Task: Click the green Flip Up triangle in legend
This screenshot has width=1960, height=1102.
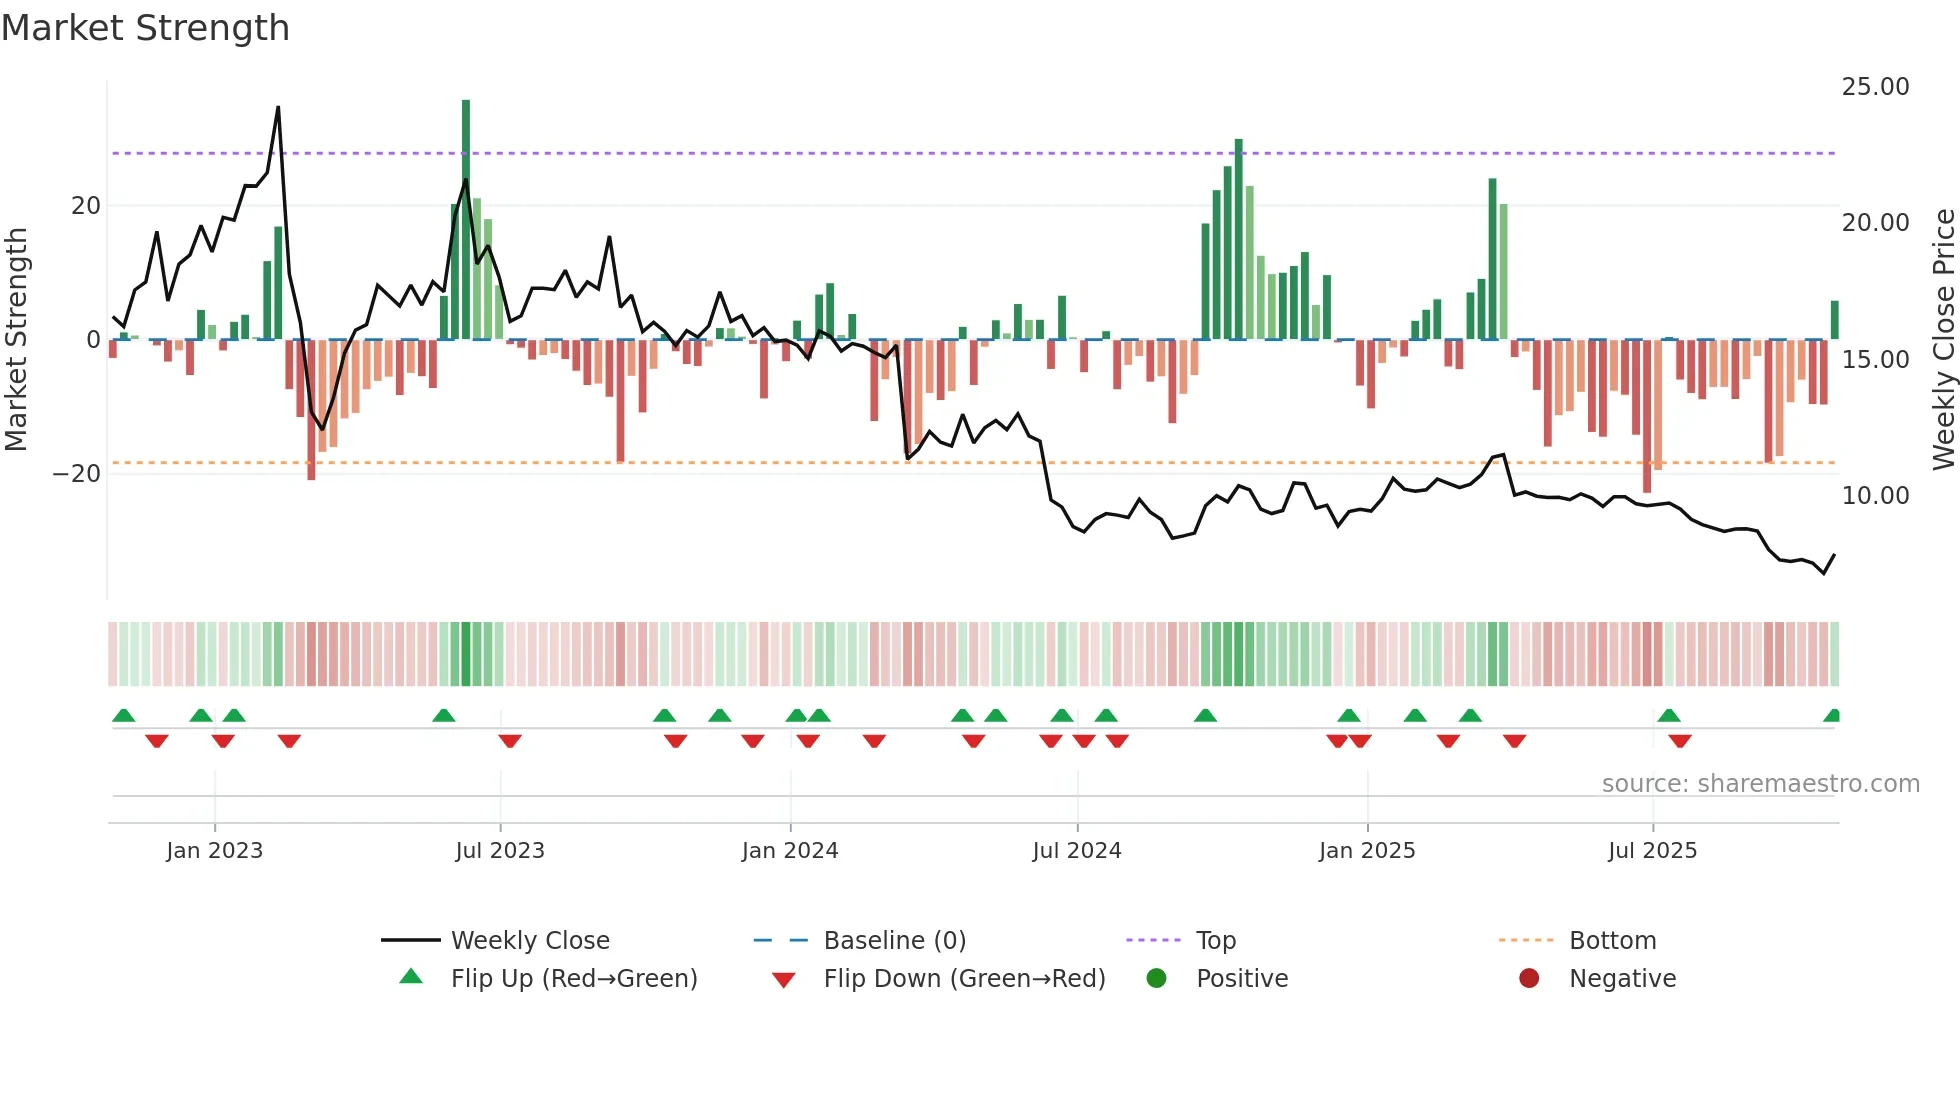Action: point(411,977)
